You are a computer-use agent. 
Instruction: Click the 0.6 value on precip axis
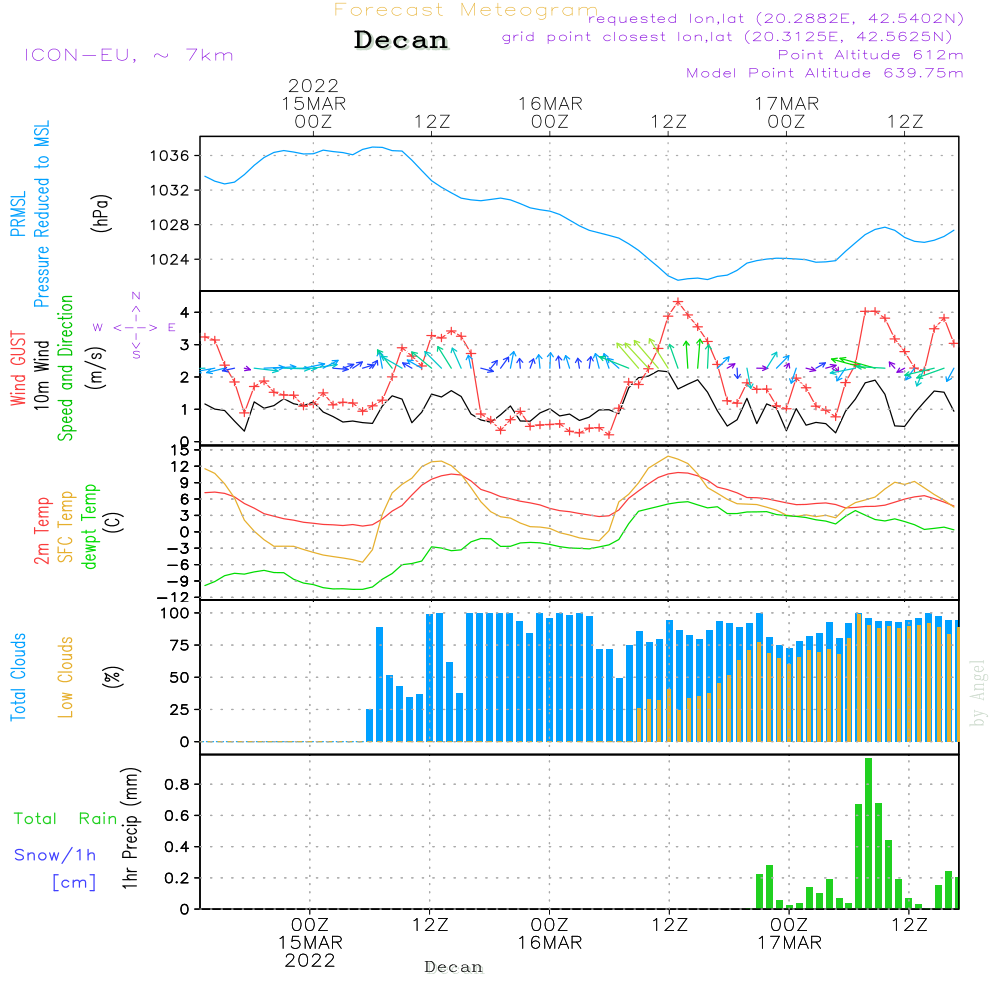[x=177, y=816]
